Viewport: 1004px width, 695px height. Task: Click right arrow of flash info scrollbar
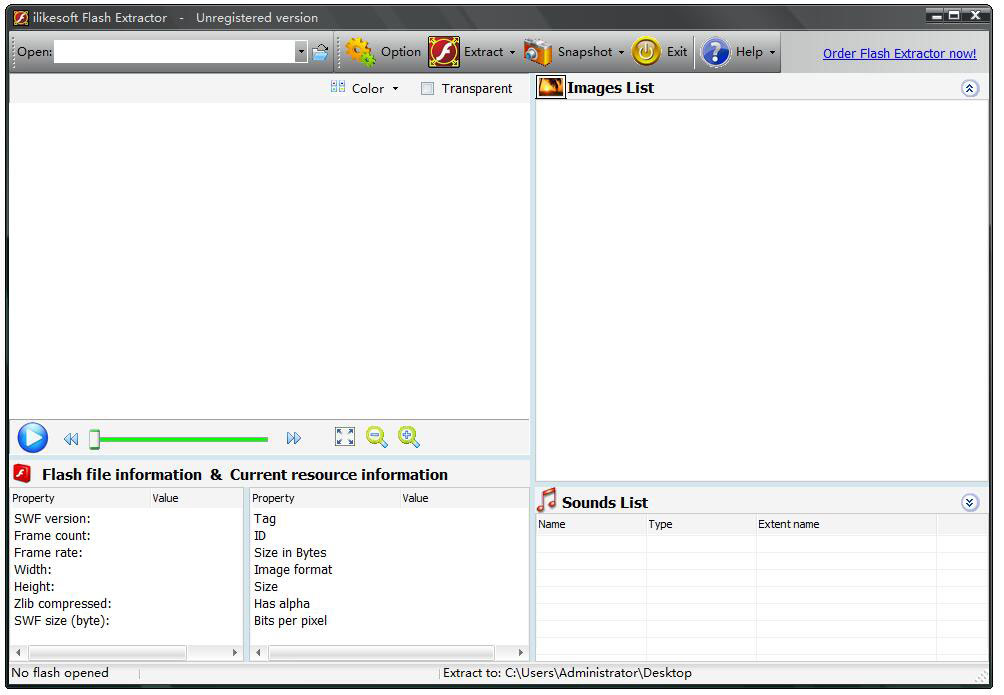tap(234, 653)
